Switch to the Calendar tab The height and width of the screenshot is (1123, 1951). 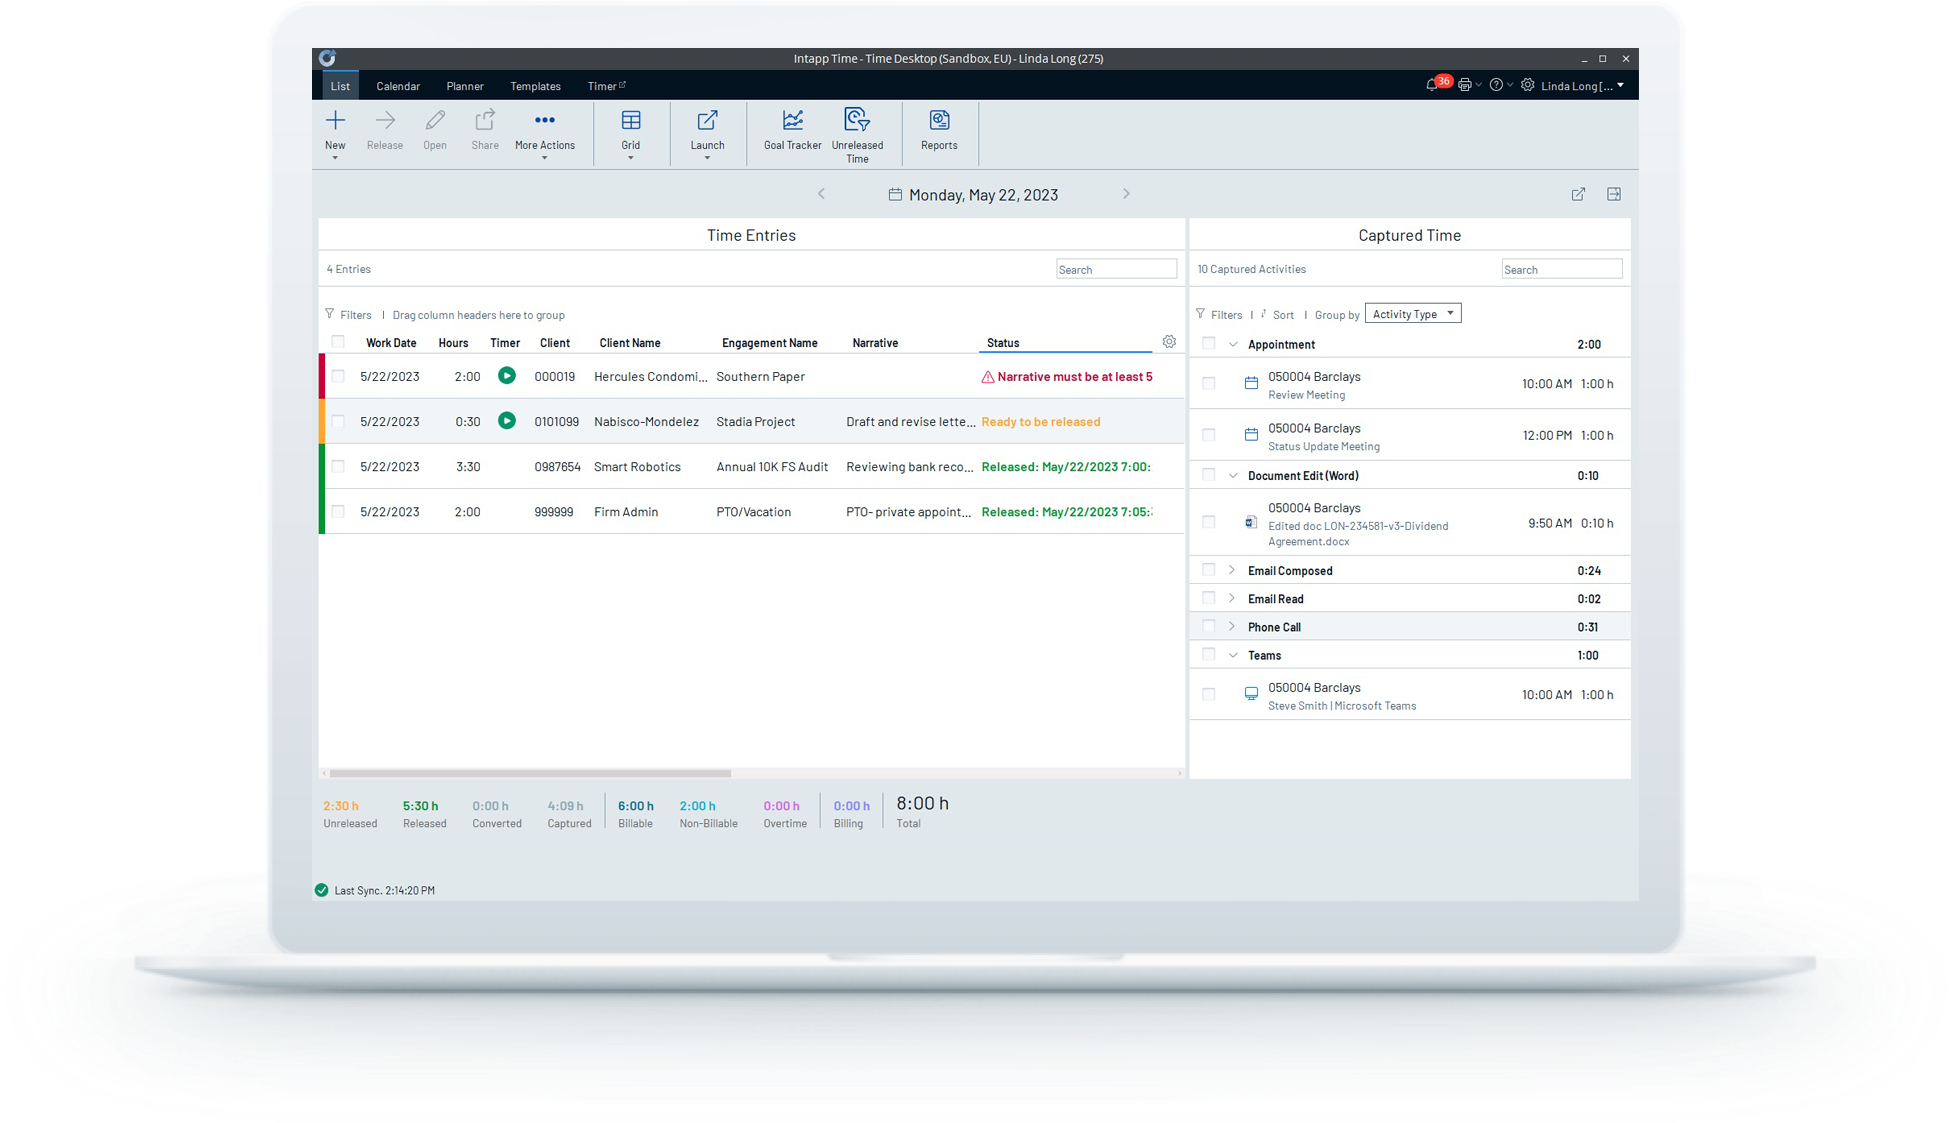point(398,86)
